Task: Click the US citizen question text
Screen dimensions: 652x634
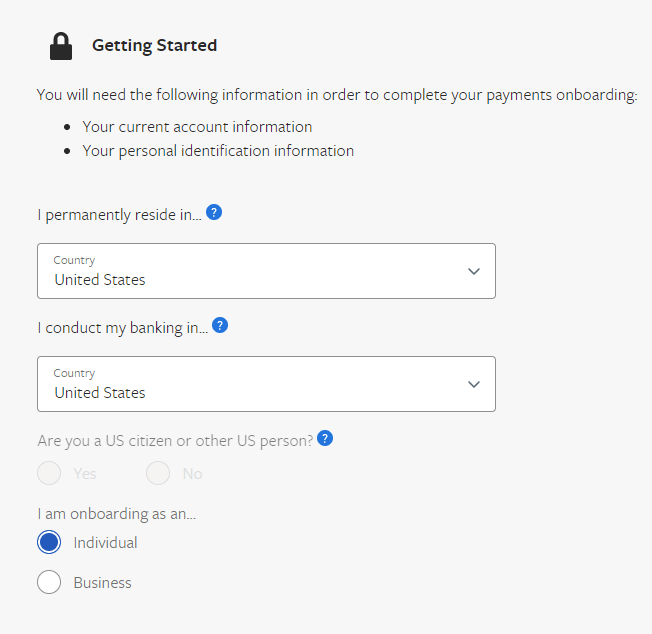Action: pos(175,440)
